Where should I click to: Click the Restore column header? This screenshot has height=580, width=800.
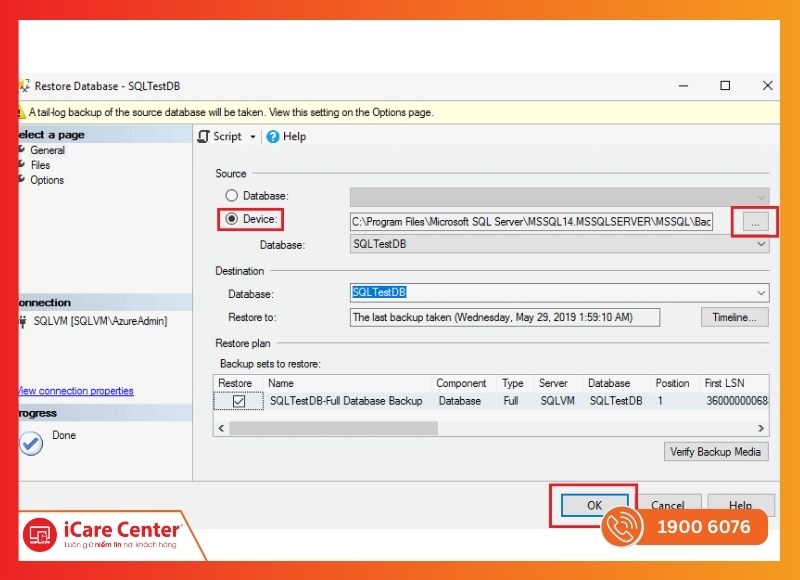(x=235, y=383)
